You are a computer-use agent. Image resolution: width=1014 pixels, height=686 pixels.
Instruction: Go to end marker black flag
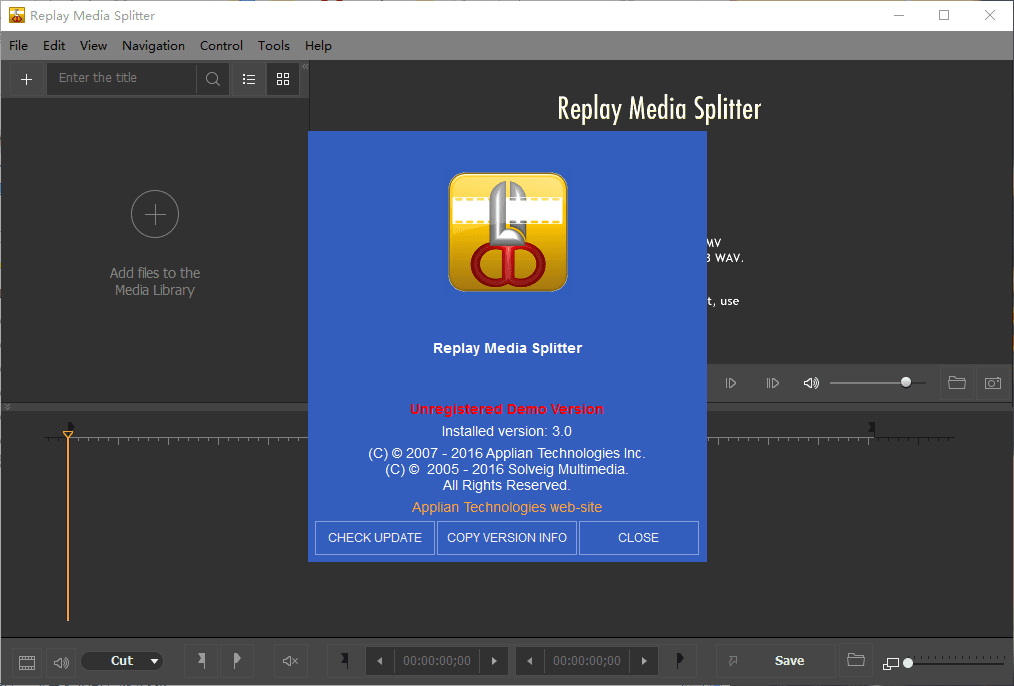pos(680,661)
